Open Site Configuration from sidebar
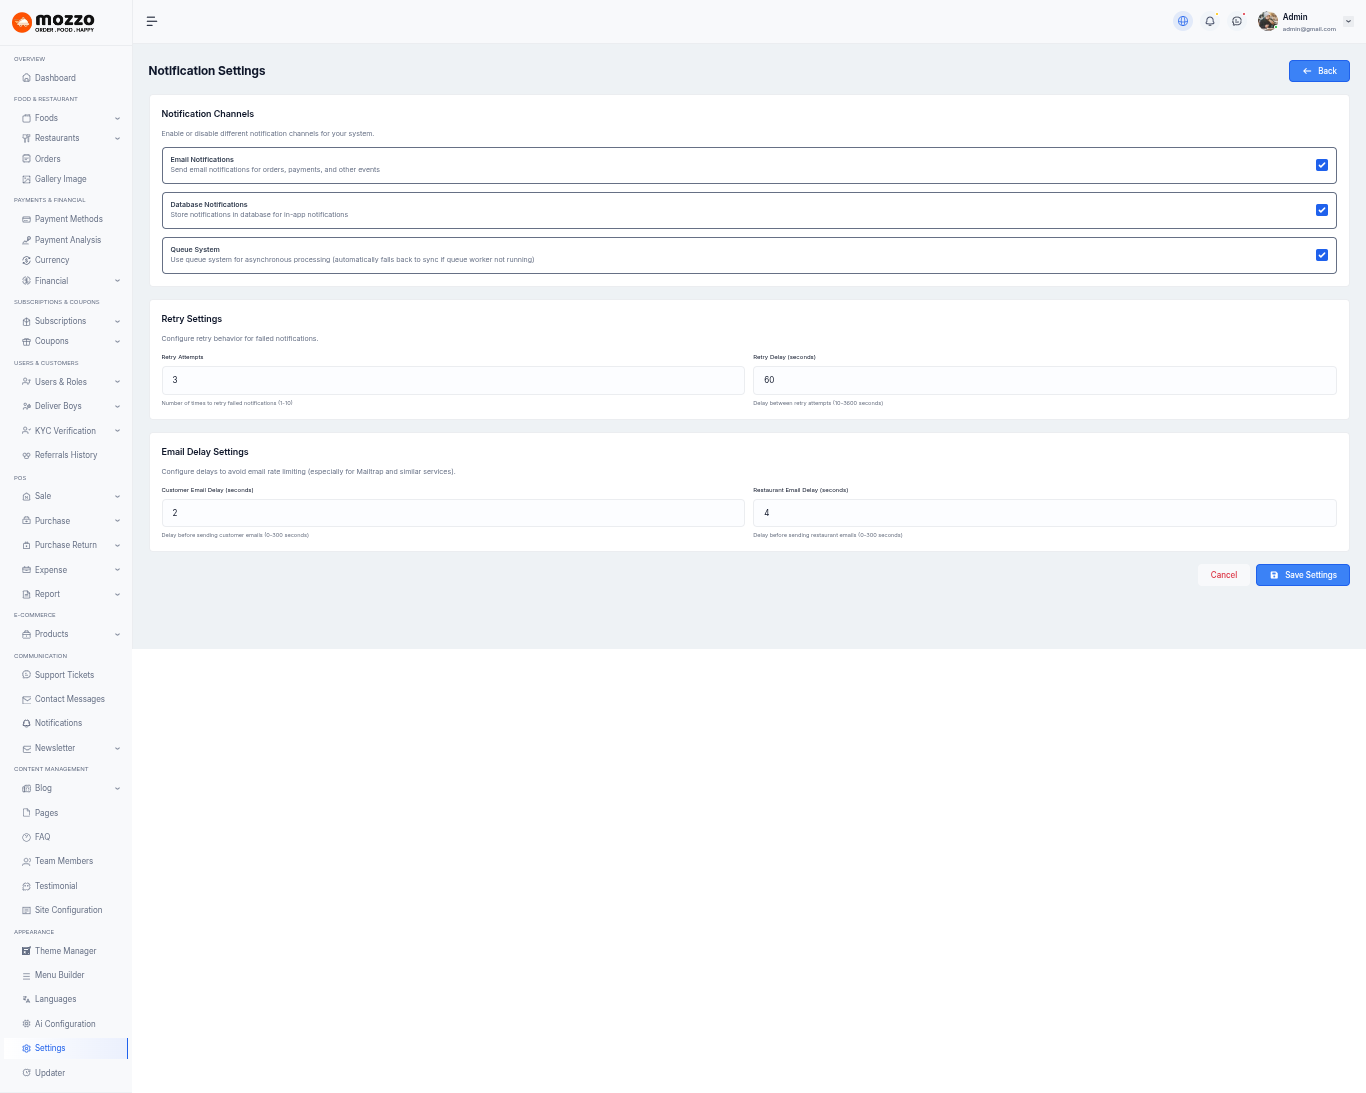Viewport: 1366px width, 1093px height. pos(68,910)
